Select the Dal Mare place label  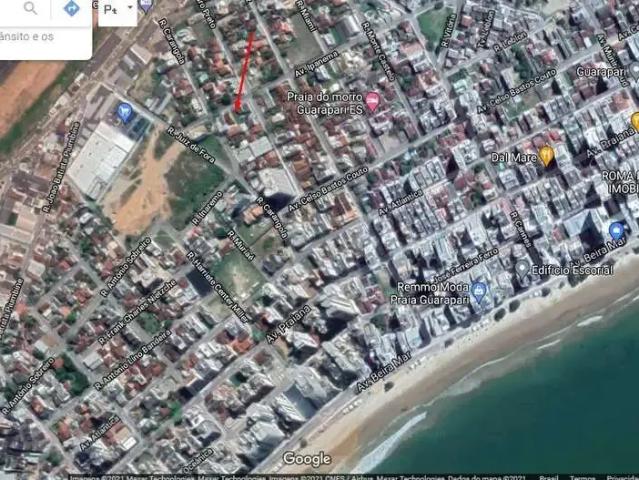click(513, 158)
